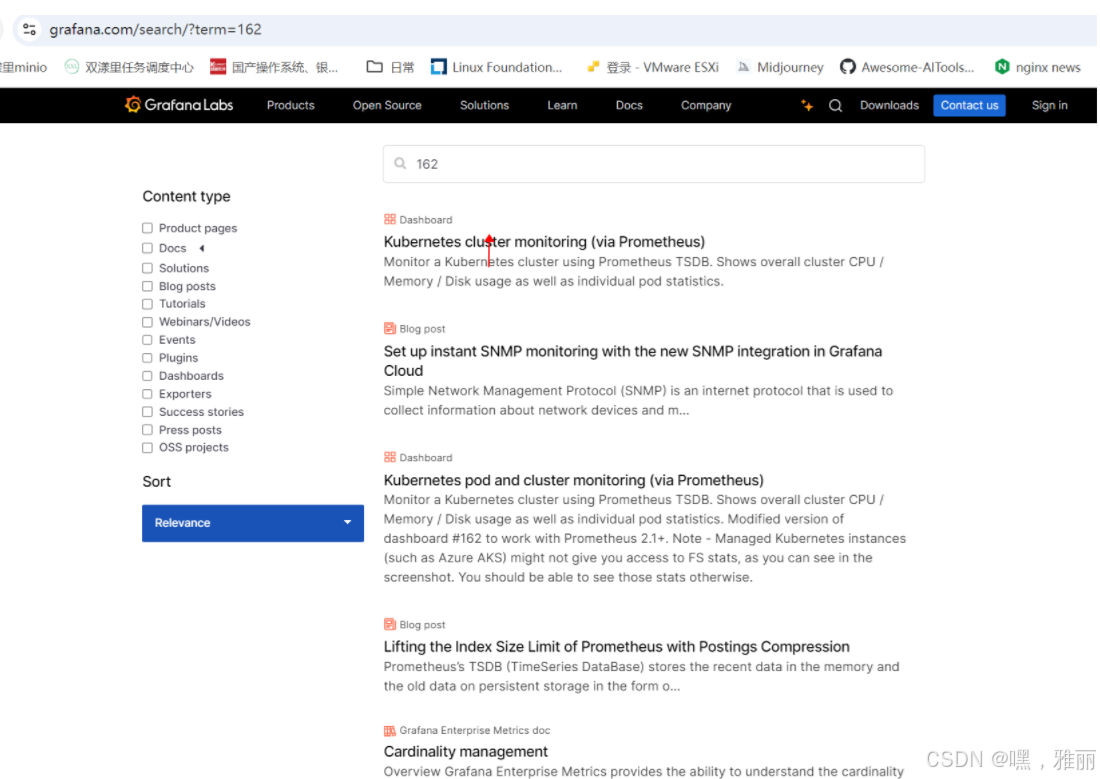Check the Solutions filter
The image size is (1100, 779).
tap(147, 268)
